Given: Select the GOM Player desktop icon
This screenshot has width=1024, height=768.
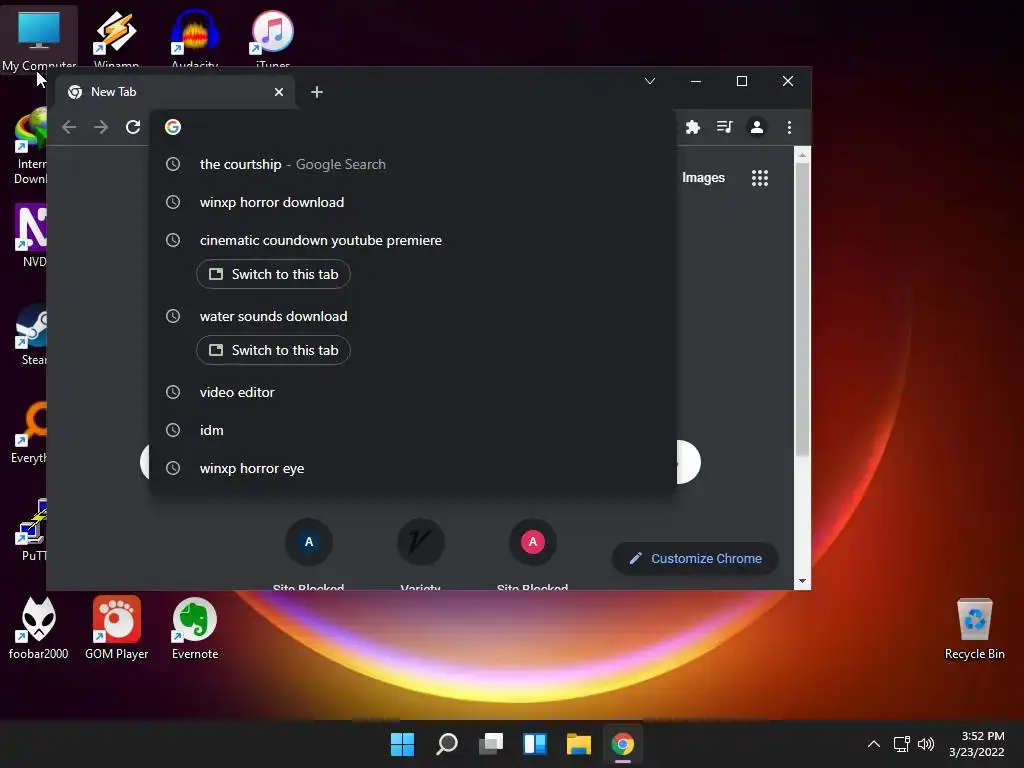Looking at the screenshot, I should [x=117, y=628].
